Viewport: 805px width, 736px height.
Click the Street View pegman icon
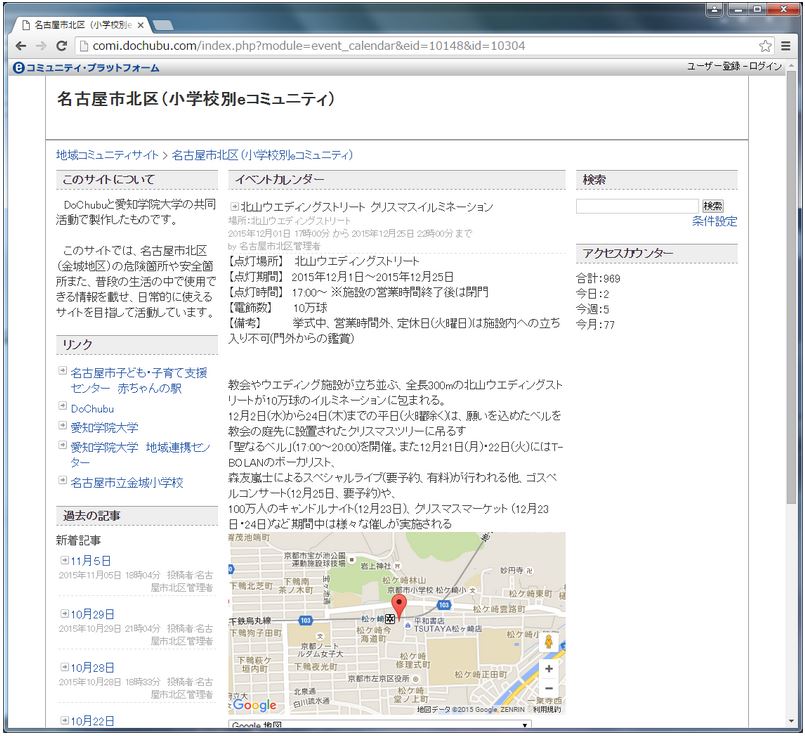[549, 640]
